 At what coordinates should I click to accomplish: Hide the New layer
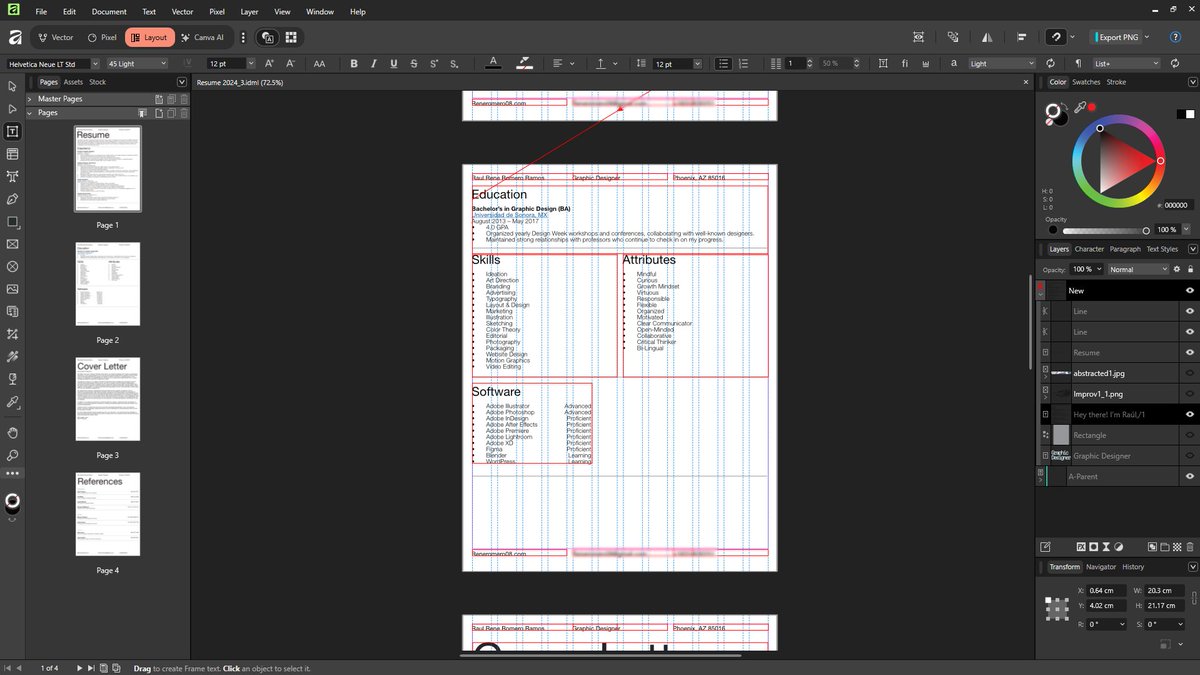click(x=1190, y=290)
